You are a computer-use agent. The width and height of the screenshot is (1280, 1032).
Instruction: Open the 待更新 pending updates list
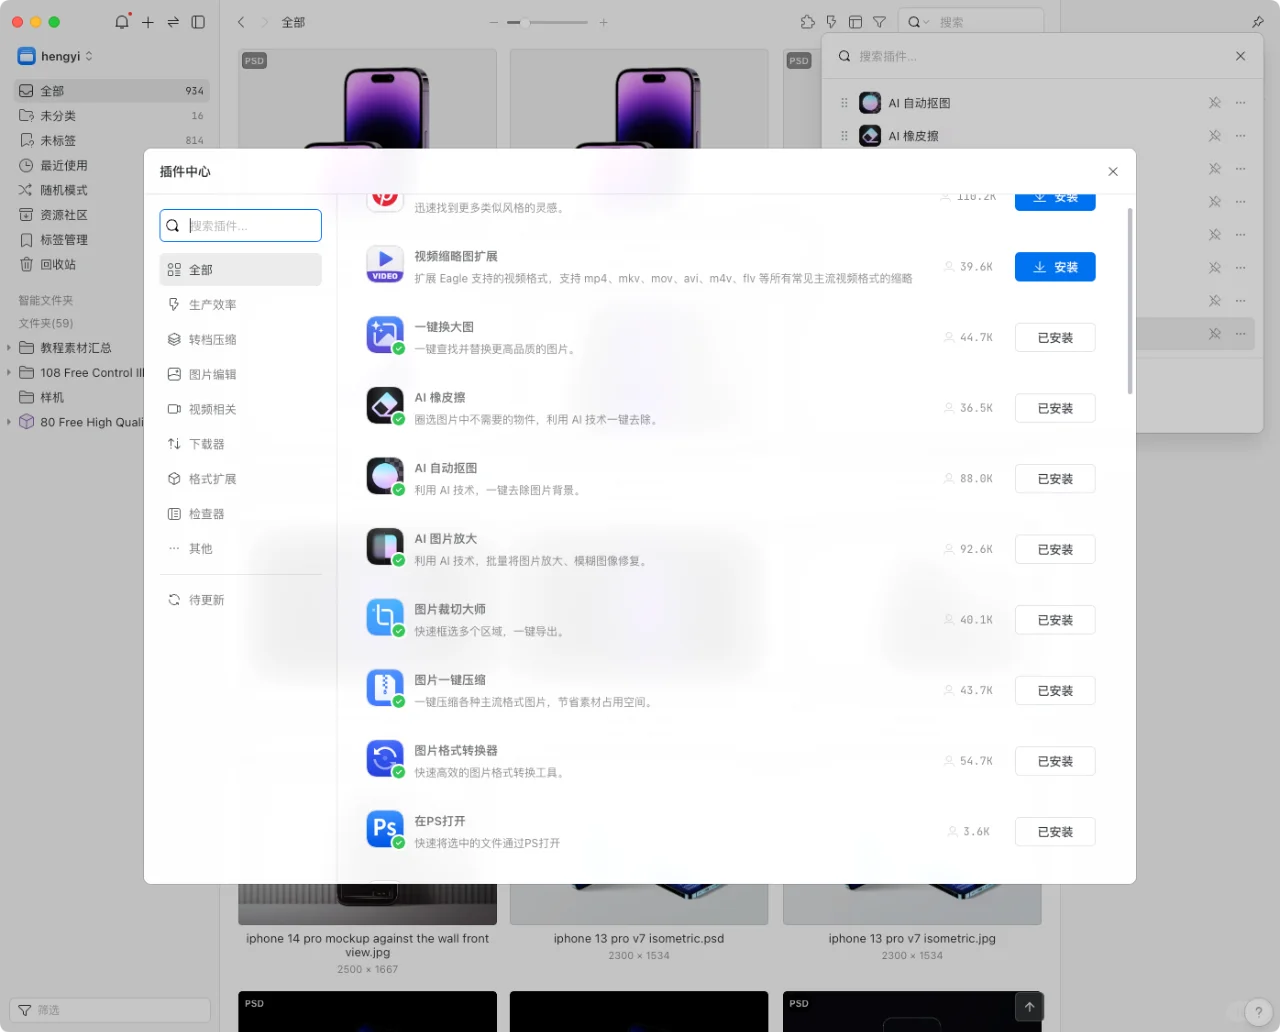pyautogui.click(x=240, y=600)
